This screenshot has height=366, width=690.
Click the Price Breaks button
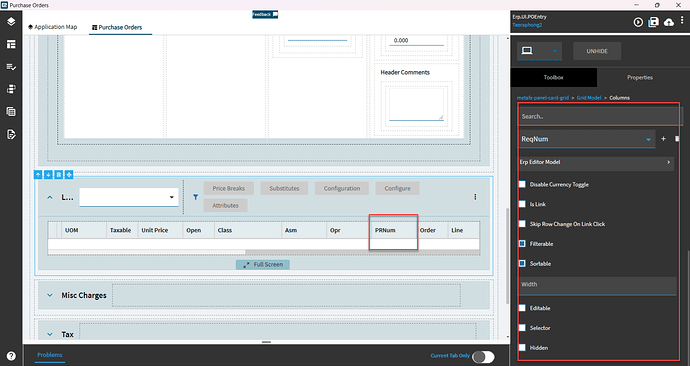click(x=229, y=188)
